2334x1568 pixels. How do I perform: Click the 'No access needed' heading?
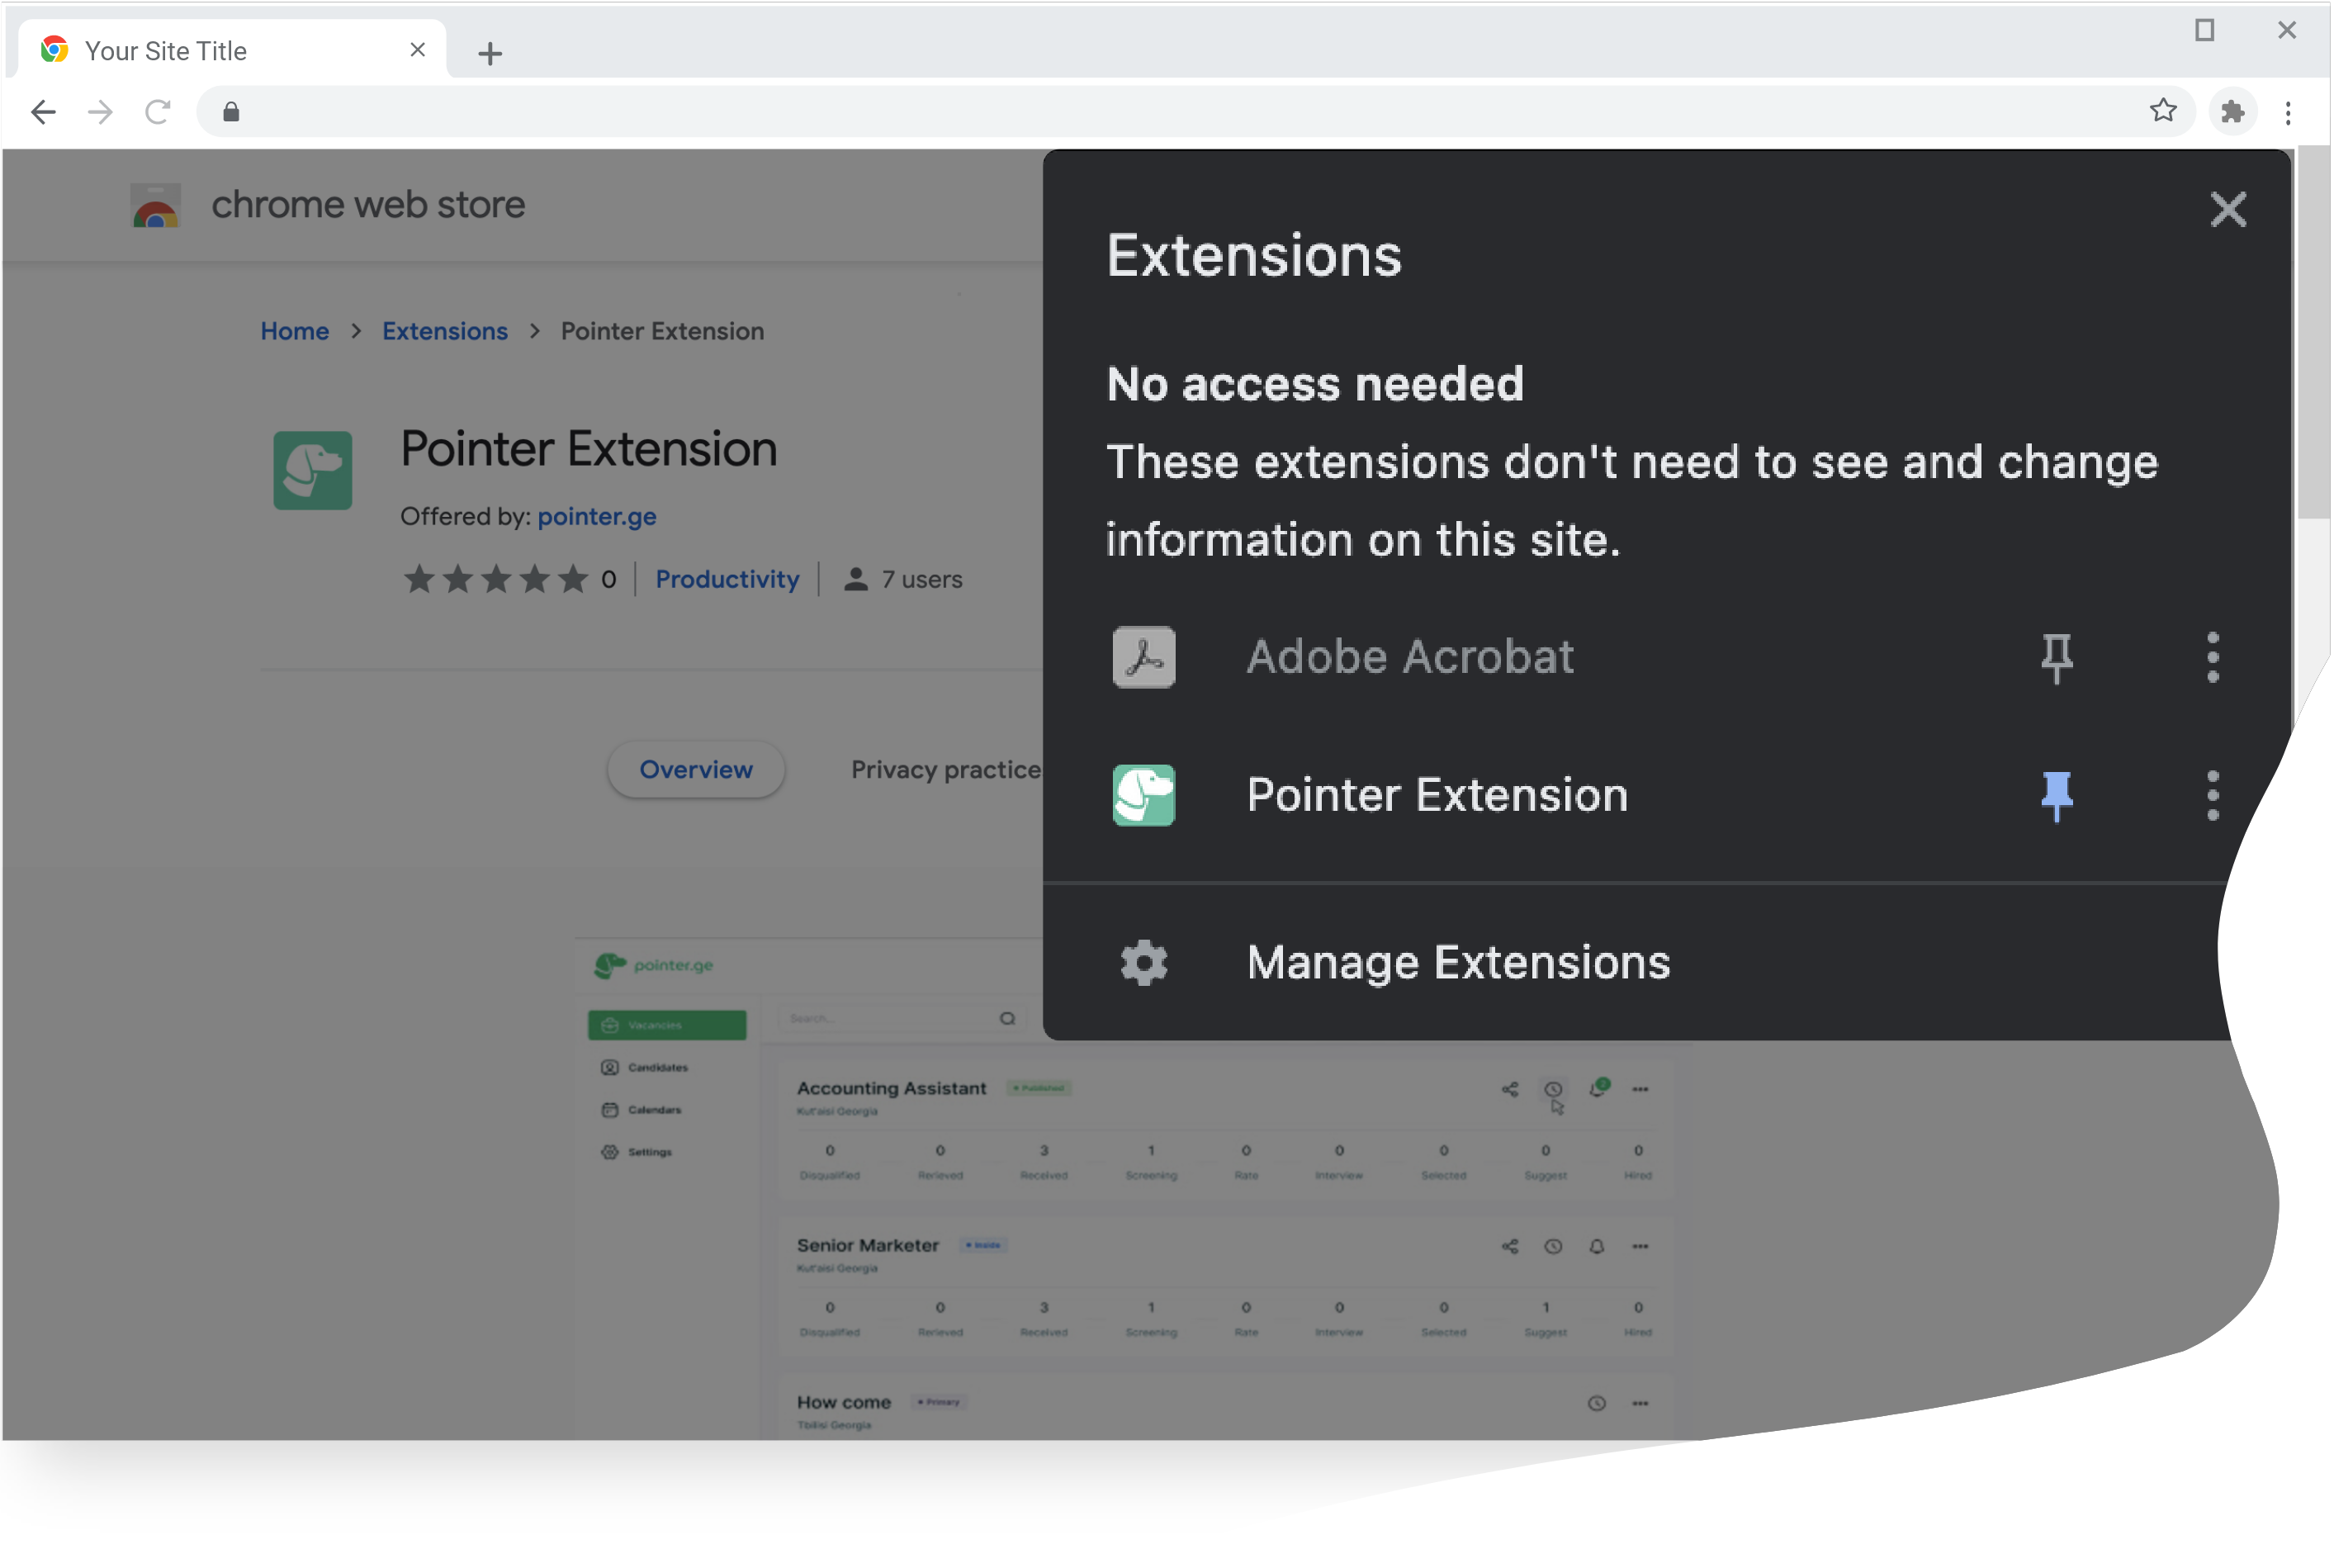tap(1316, 385)
